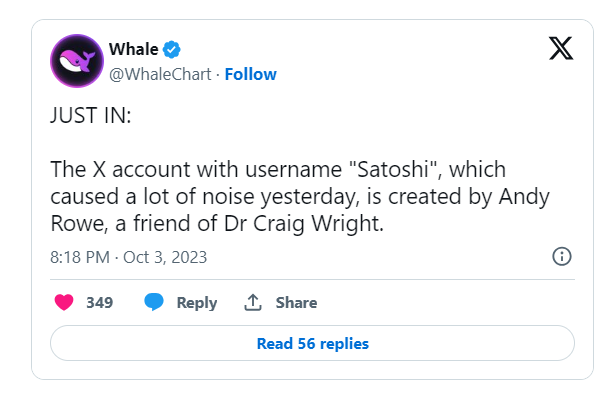Open the 8:18 PM · Oct 3, 2023 timestamp
612x393 pixels.
(128, 257)
